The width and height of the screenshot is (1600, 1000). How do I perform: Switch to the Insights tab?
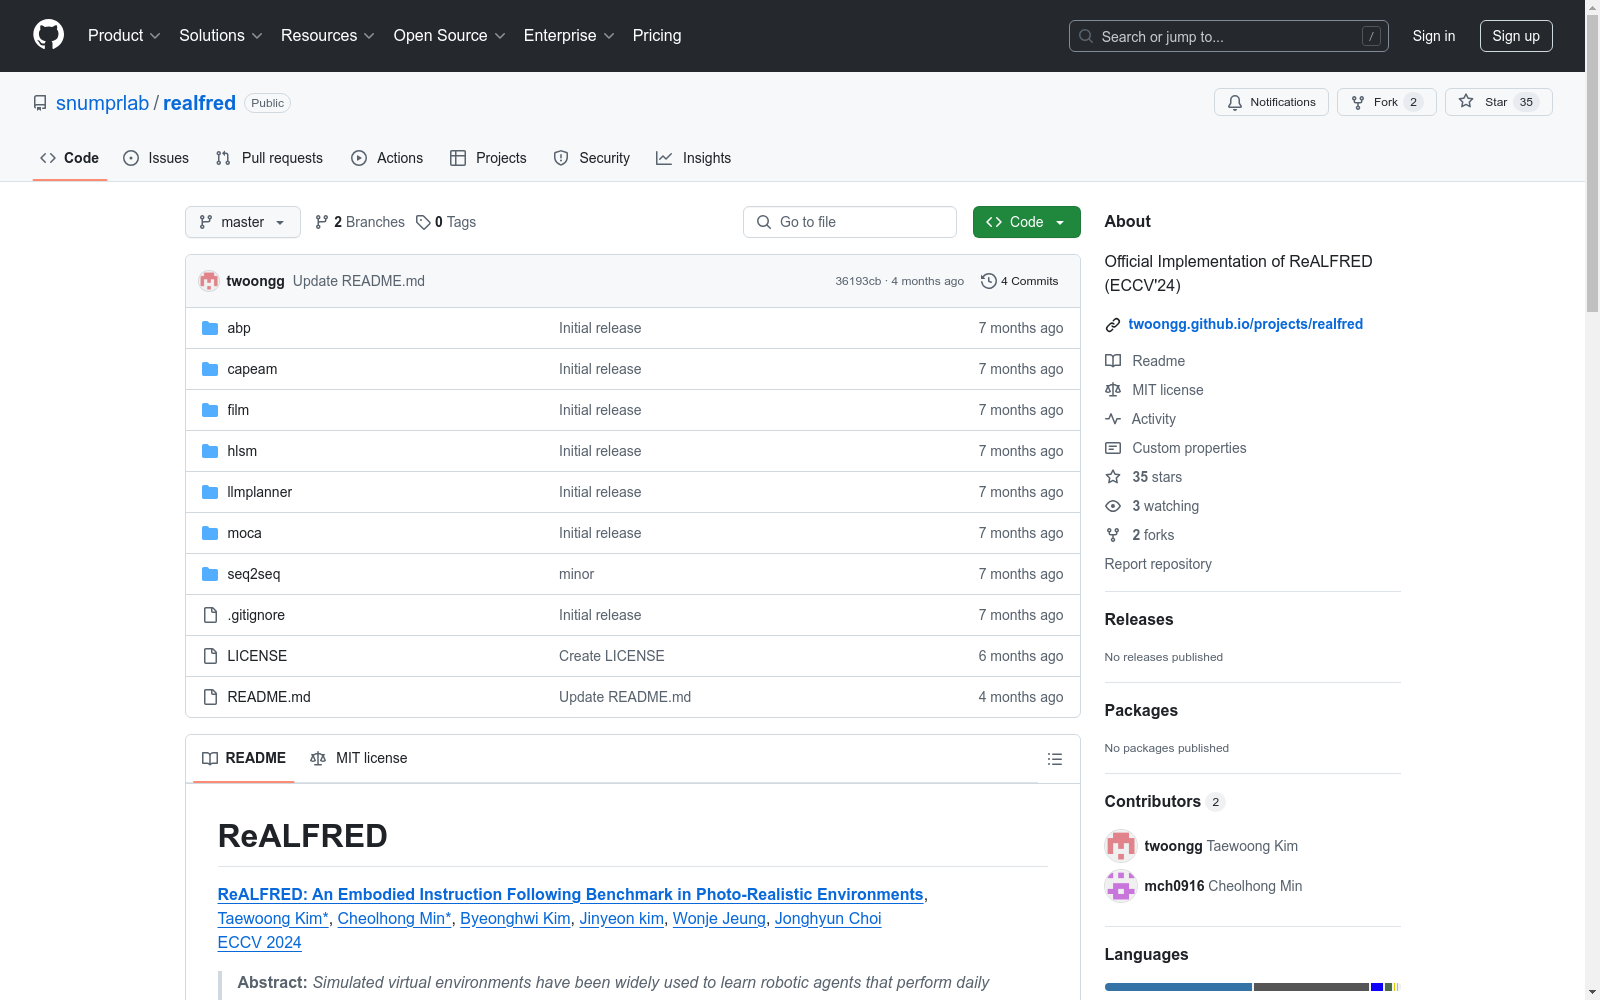tap(694, 158)
